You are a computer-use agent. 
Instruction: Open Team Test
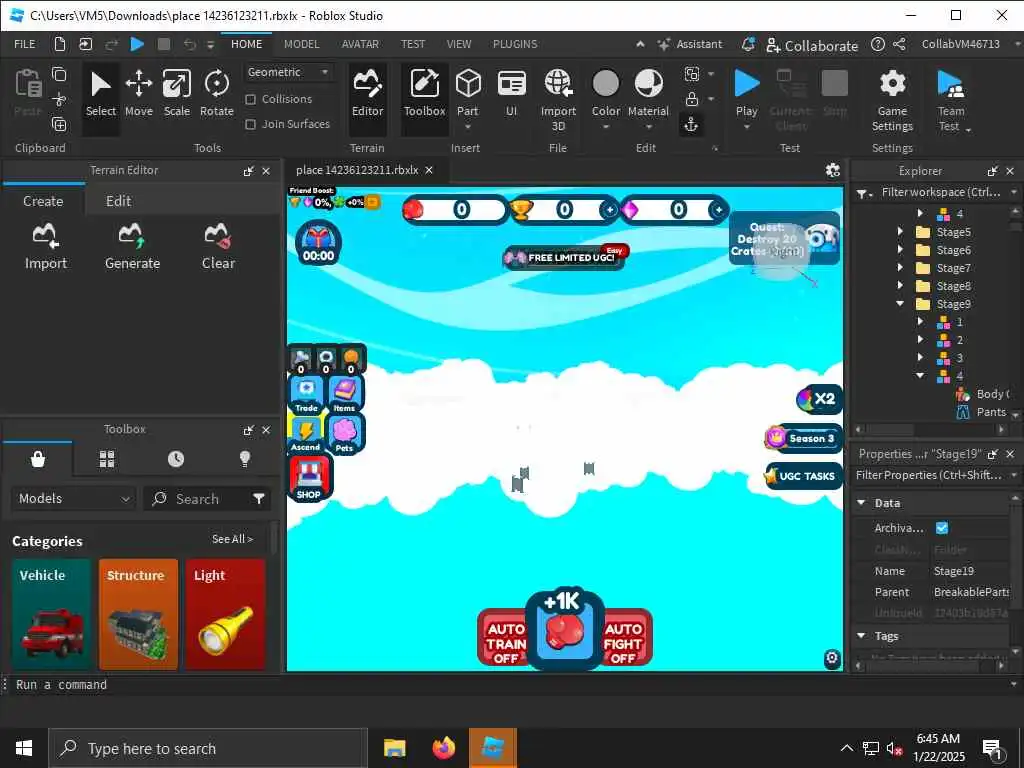coord(952,99)
